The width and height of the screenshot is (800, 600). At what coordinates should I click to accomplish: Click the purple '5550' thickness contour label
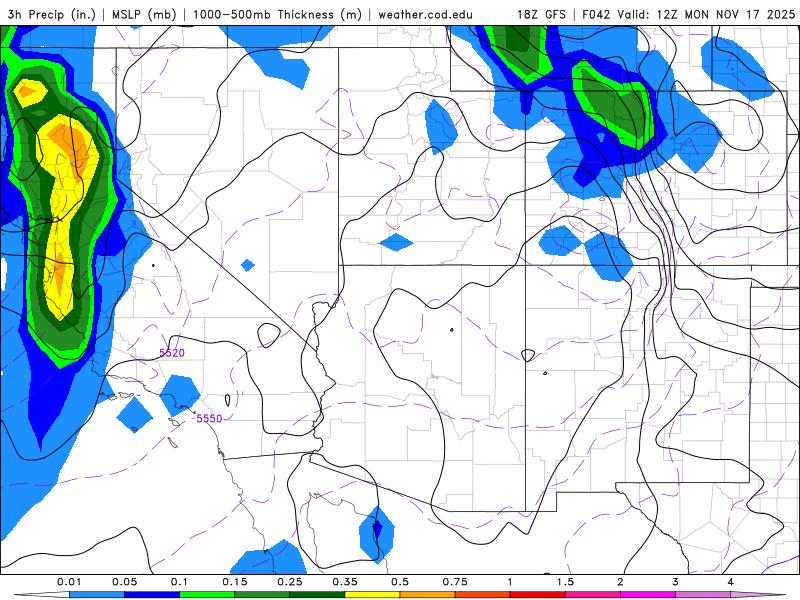click(209, 418)
